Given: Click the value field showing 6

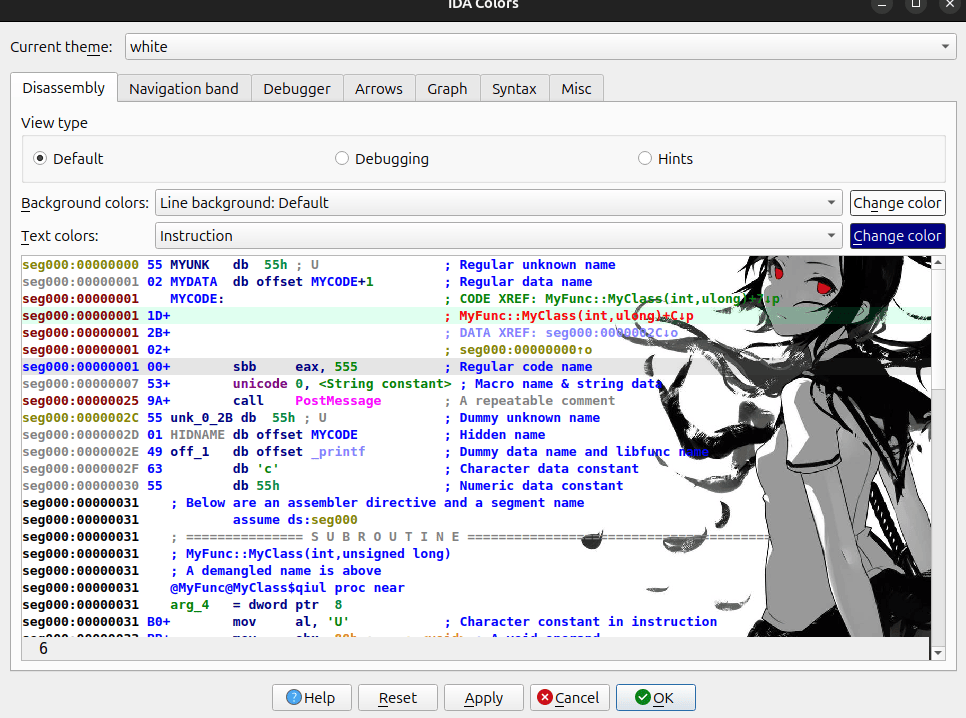Looking at the screenshot, I should click(43, 648).
